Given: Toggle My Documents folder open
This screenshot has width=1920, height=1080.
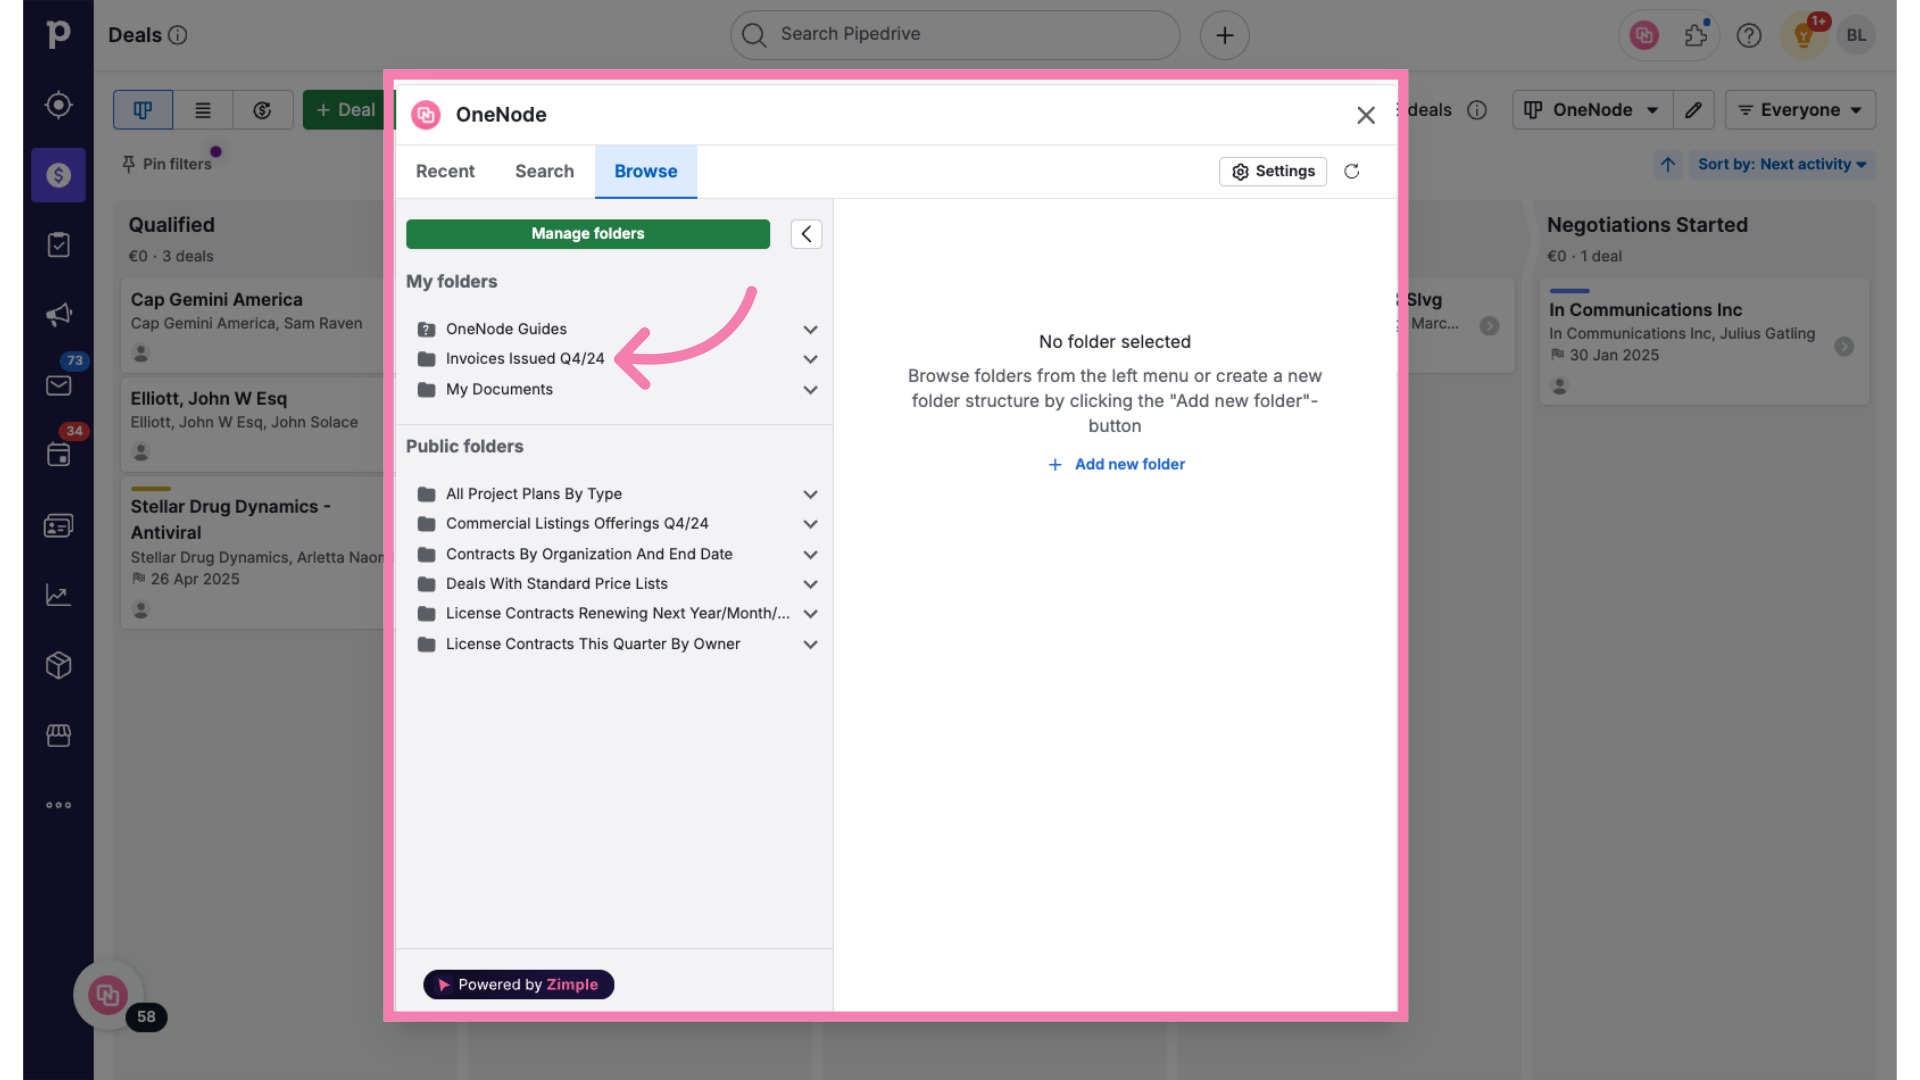Looking at the screenshot, I should tap(808, 390).
